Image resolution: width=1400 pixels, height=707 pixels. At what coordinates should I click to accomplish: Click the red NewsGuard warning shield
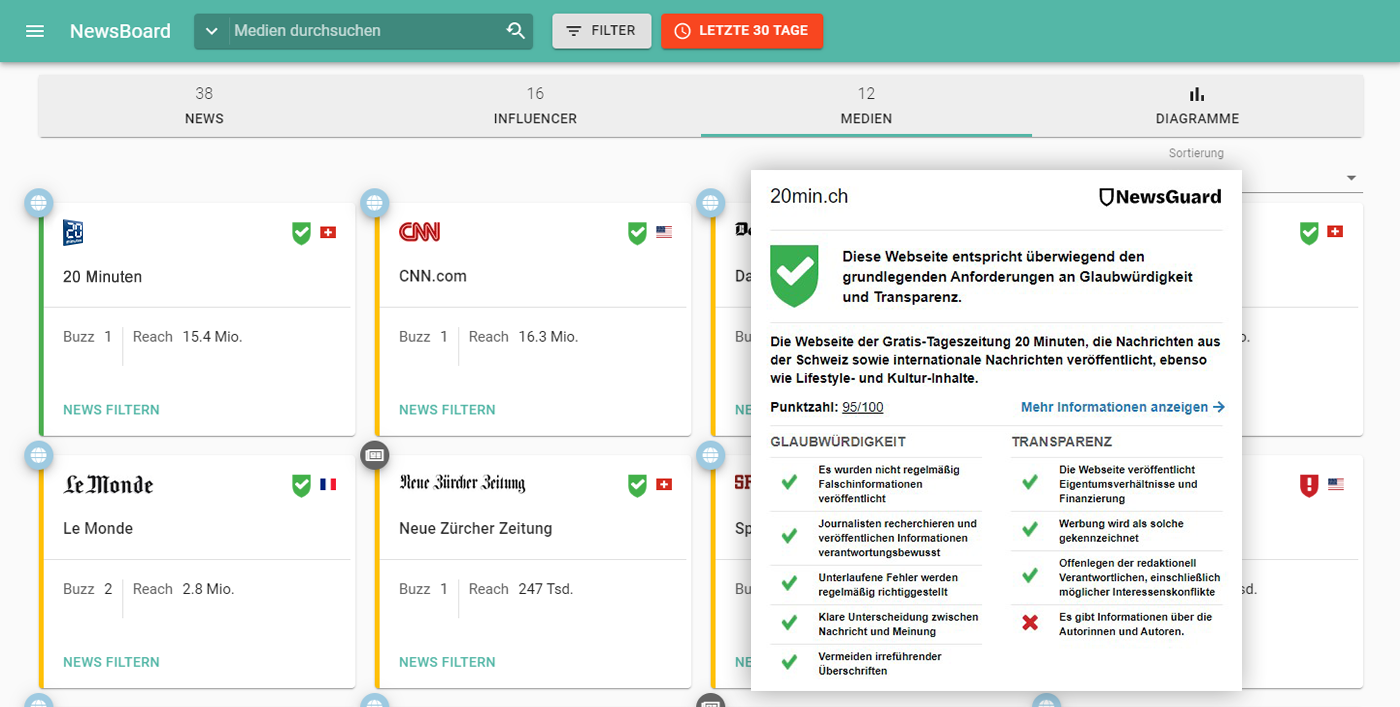1309,485
